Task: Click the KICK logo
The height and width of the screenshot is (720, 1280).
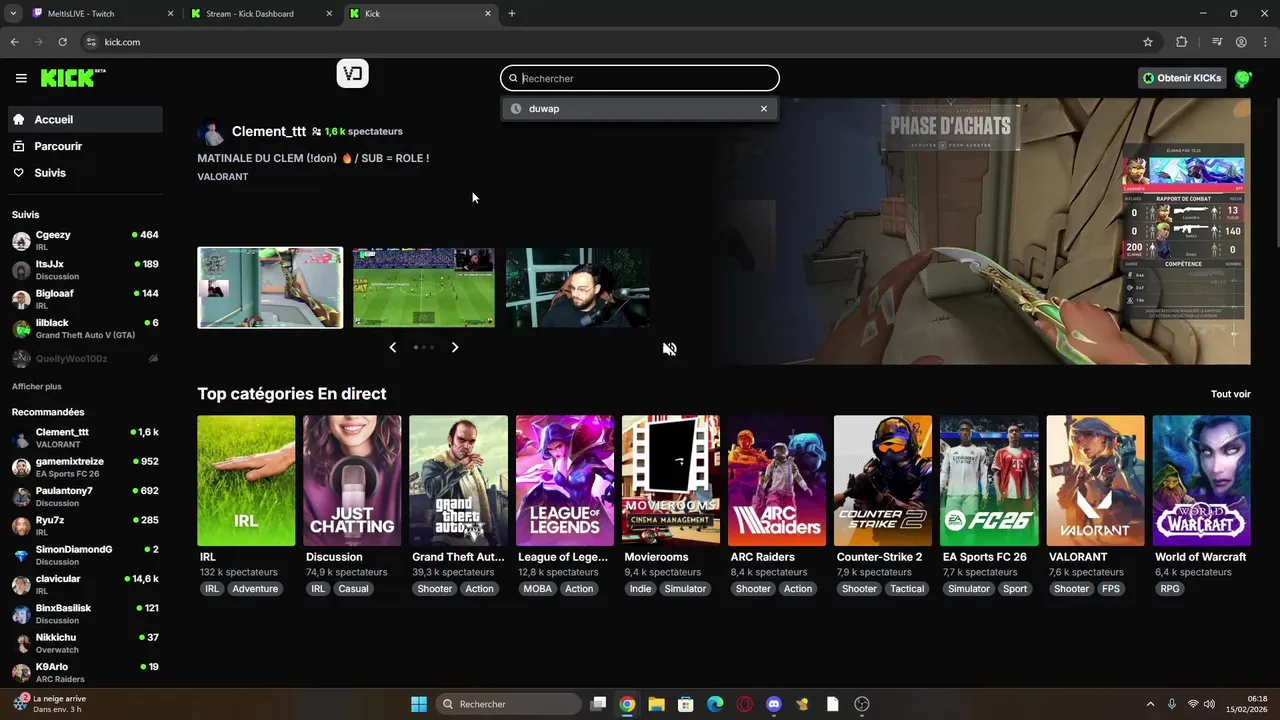Action: coord(73,78)
